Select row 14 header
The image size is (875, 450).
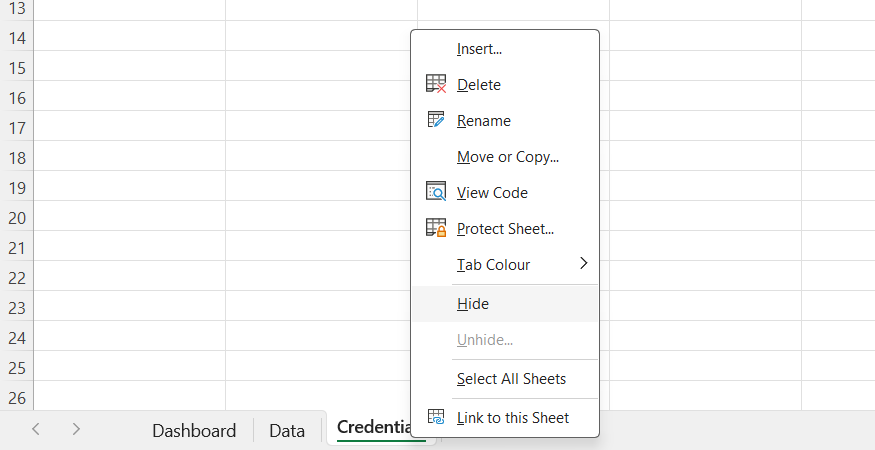click(x=17, y=38)
